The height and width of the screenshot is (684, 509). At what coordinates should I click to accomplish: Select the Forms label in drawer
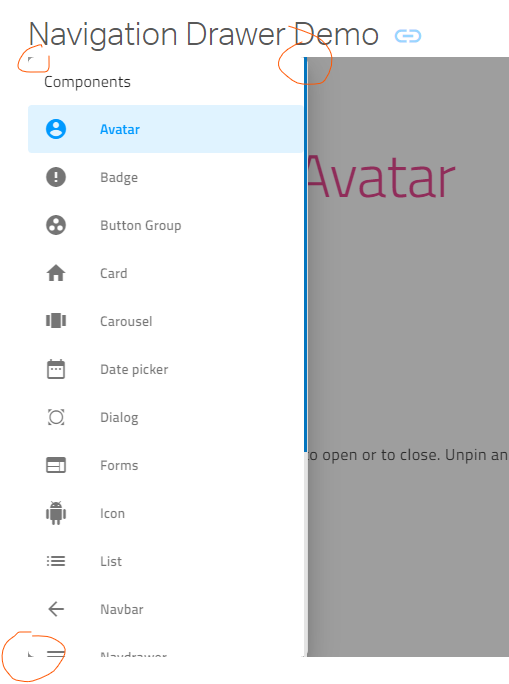tap(119, 465)
